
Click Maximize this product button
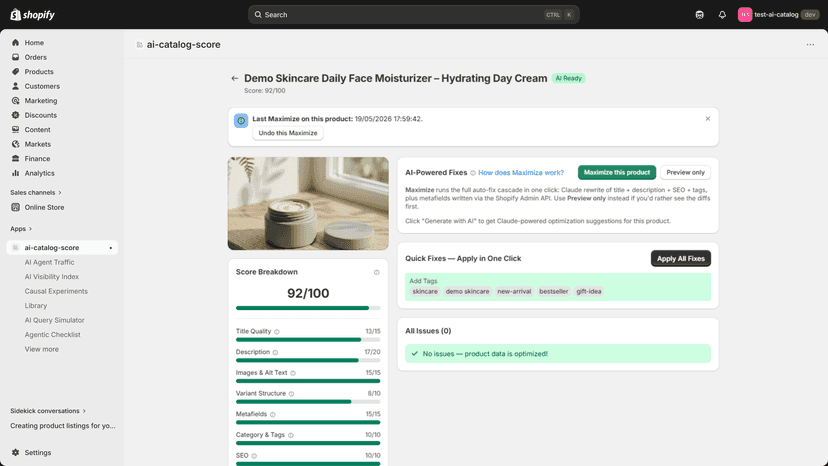(x=617, y=172)
